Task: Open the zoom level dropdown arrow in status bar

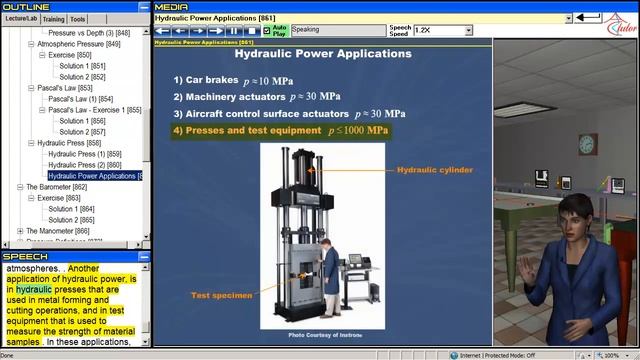Action: [x=627, y=356]
